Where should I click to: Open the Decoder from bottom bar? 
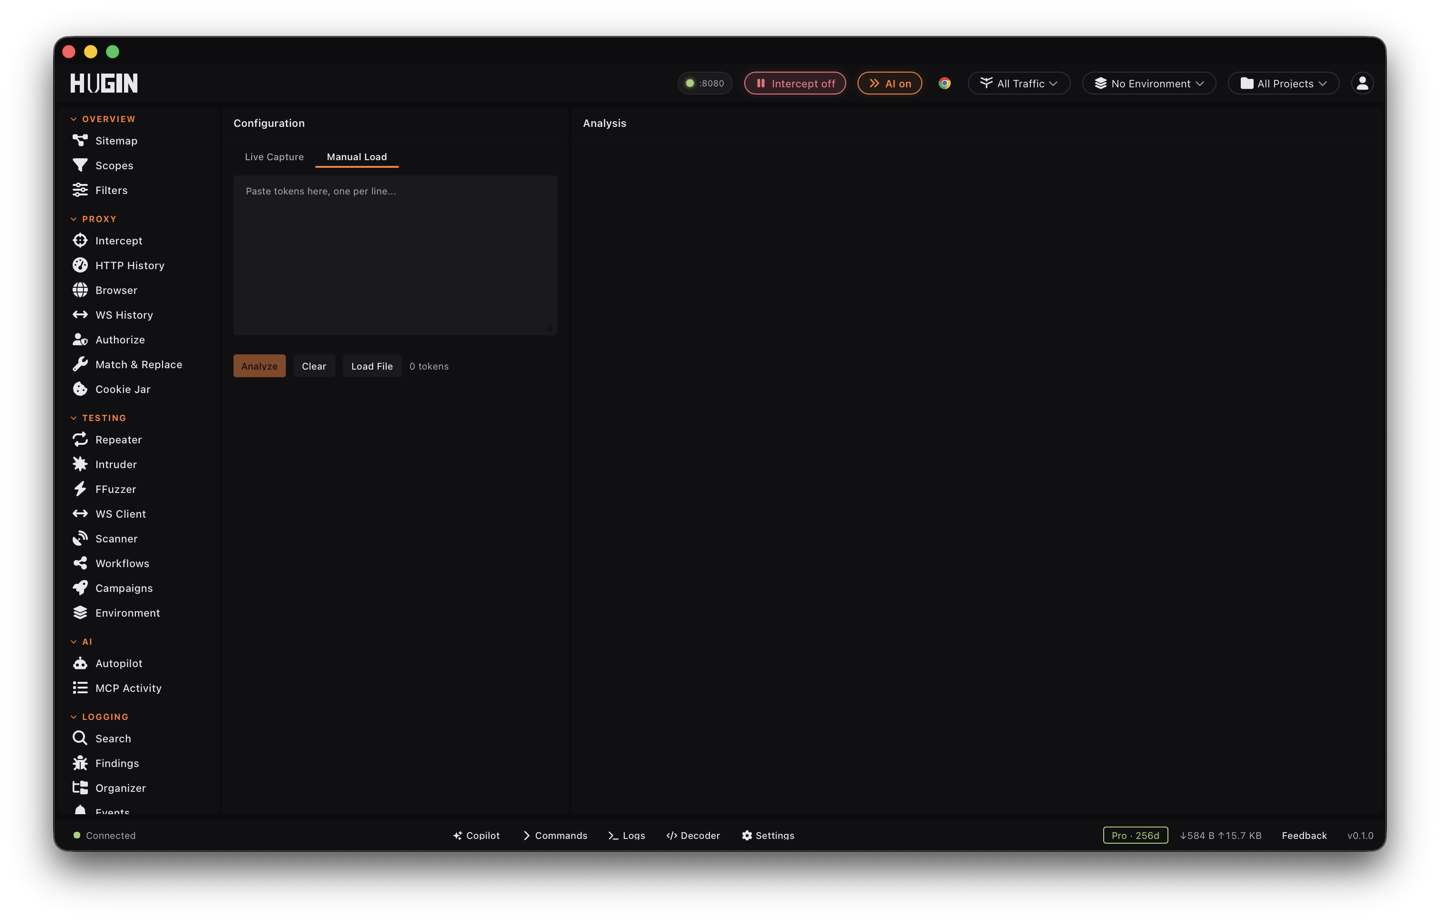(x=693, y=836)
